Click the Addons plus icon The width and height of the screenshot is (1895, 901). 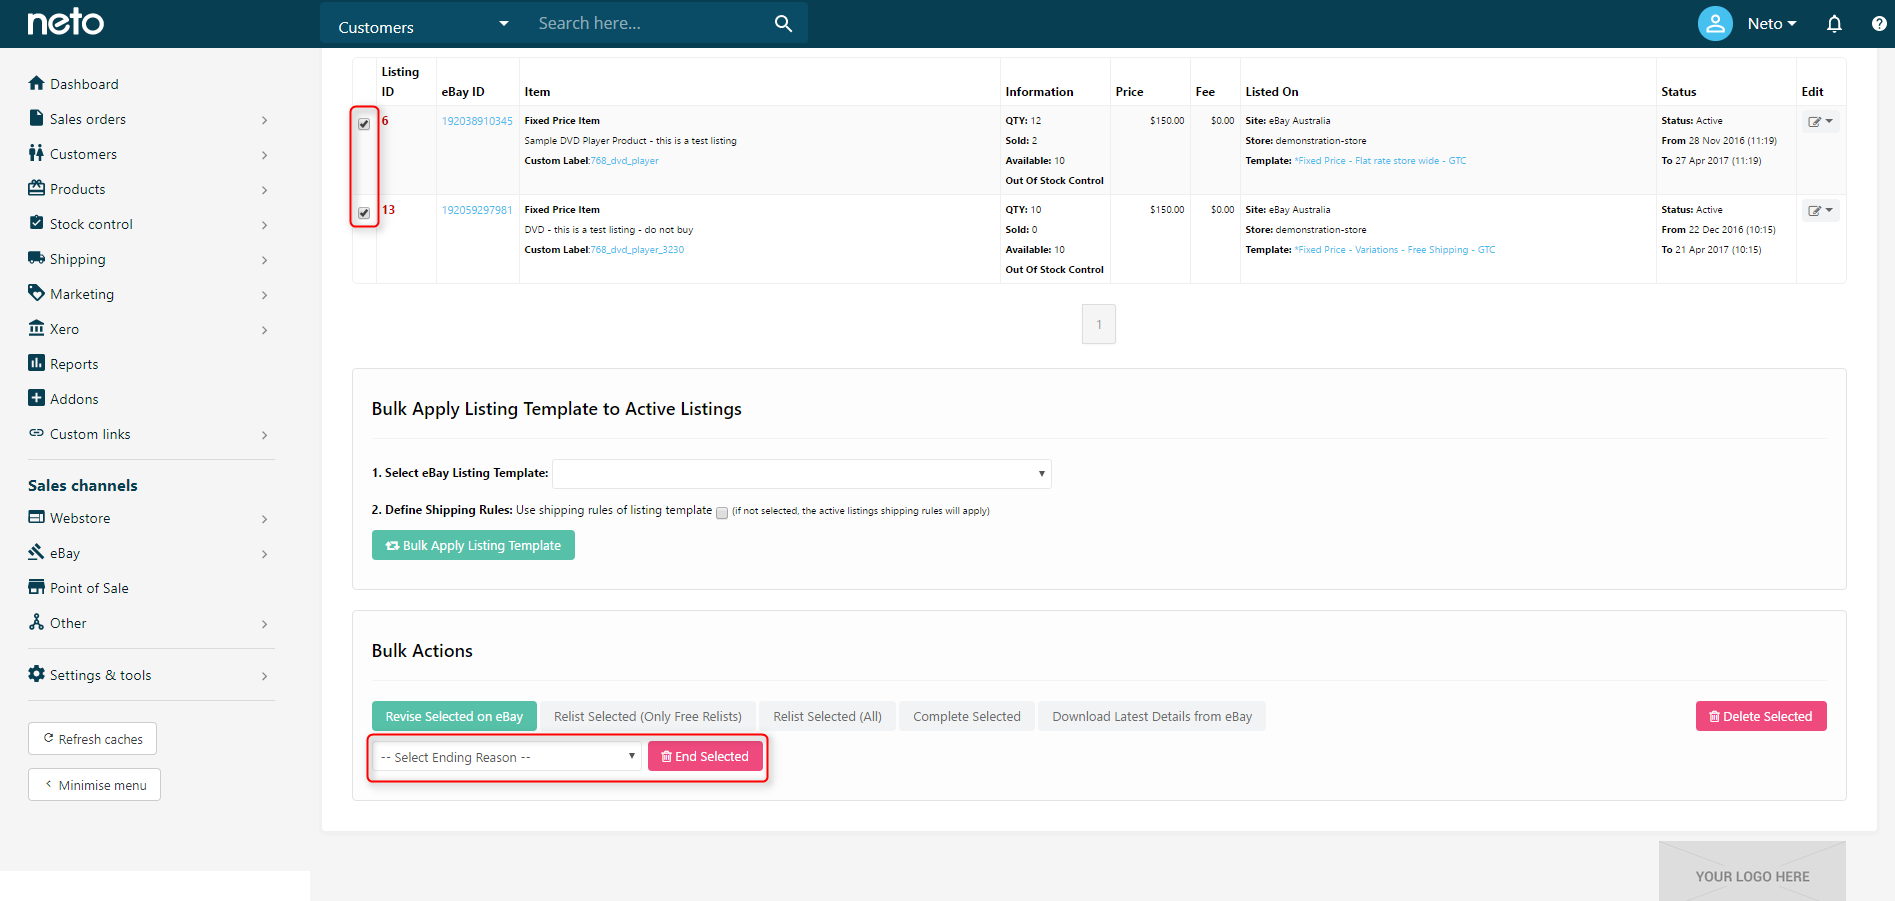tap(37, 398)
